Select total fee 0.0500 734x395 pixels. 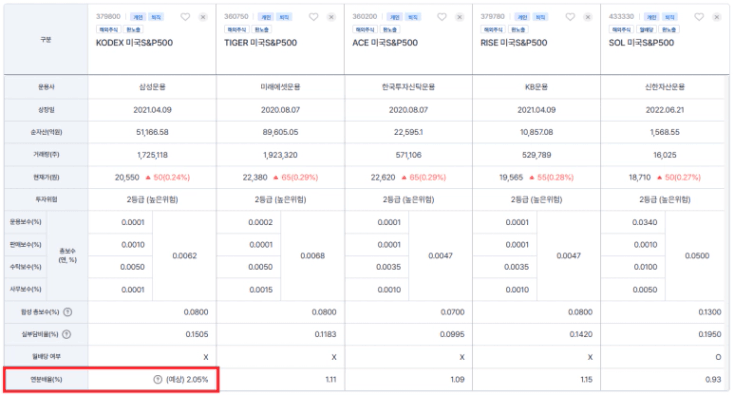pyautogui.click(x=697, y=256)
